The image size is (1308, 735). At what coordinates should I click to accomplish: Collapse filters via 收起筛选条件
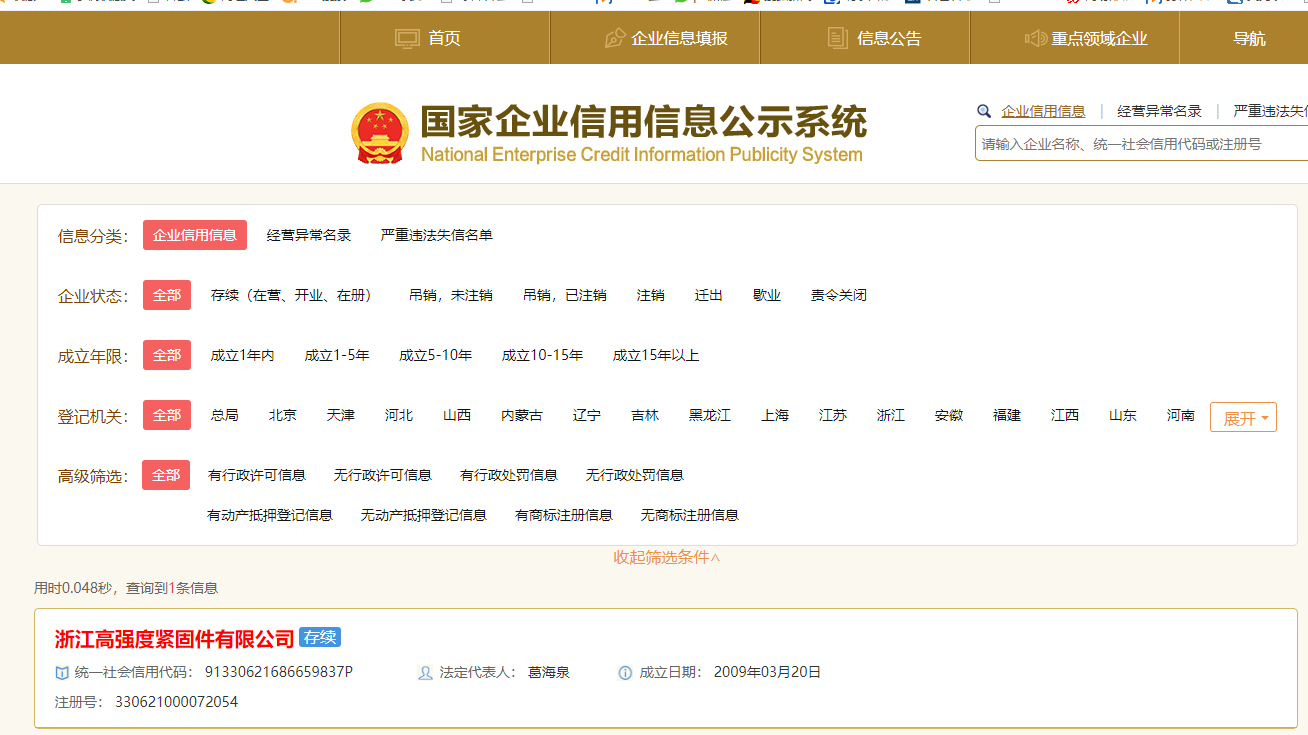667,557
